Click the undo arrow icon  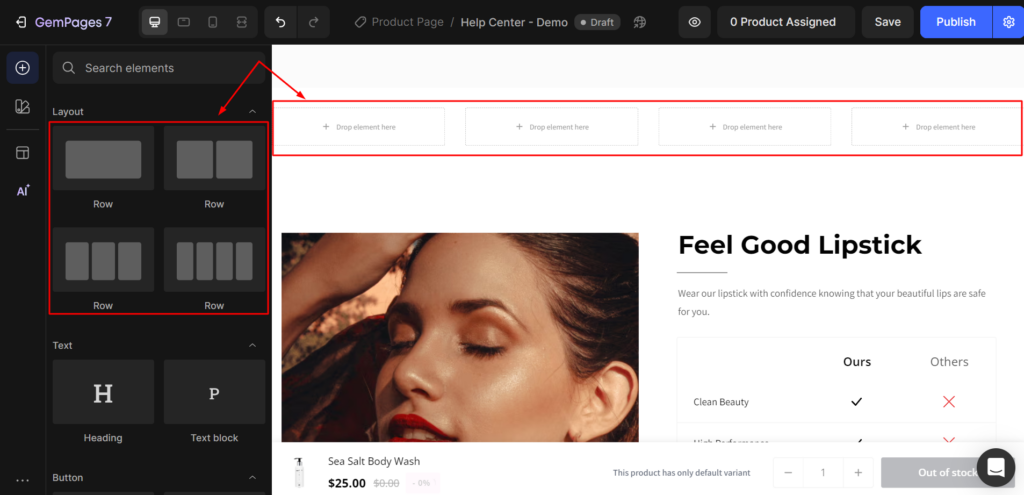click(x=281, y=22)
